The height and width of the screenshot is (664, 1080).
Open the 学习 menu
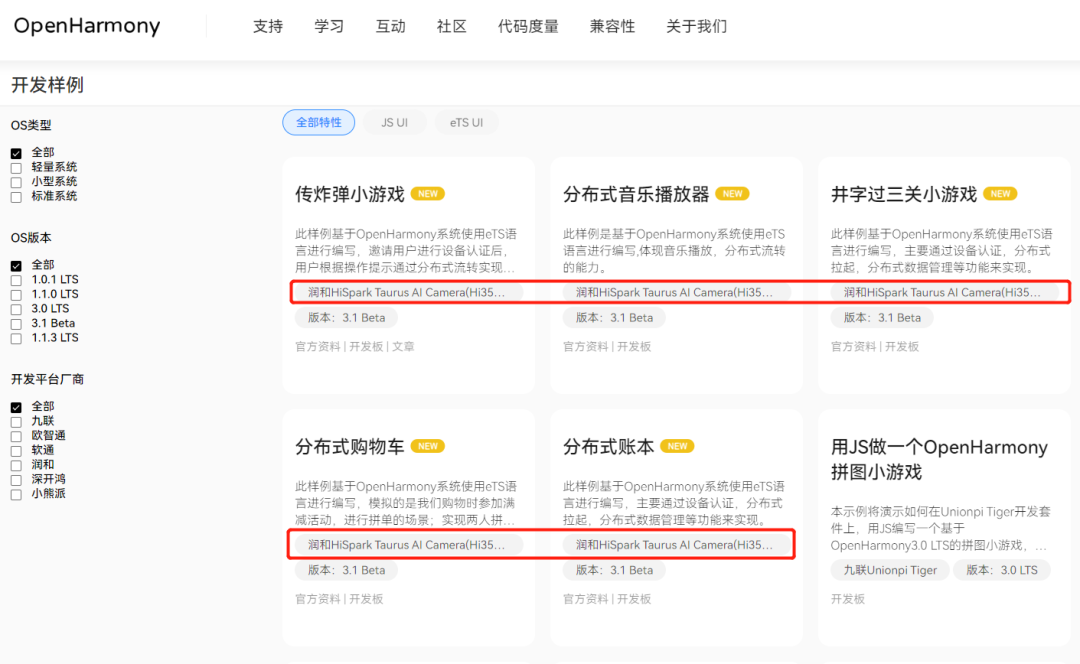click(x=329, y=26)
